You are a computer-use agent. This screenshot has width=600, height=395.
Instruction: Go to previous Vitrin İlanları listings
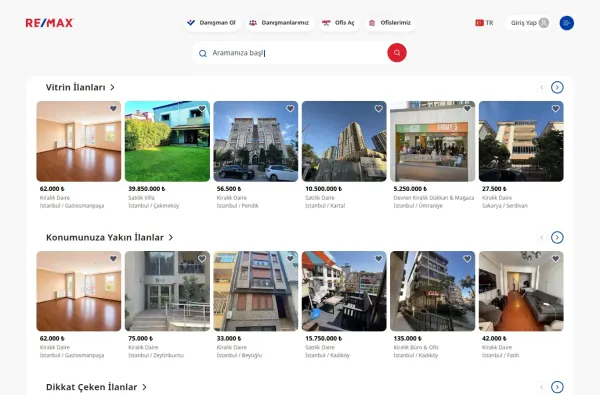click(541, 88)
